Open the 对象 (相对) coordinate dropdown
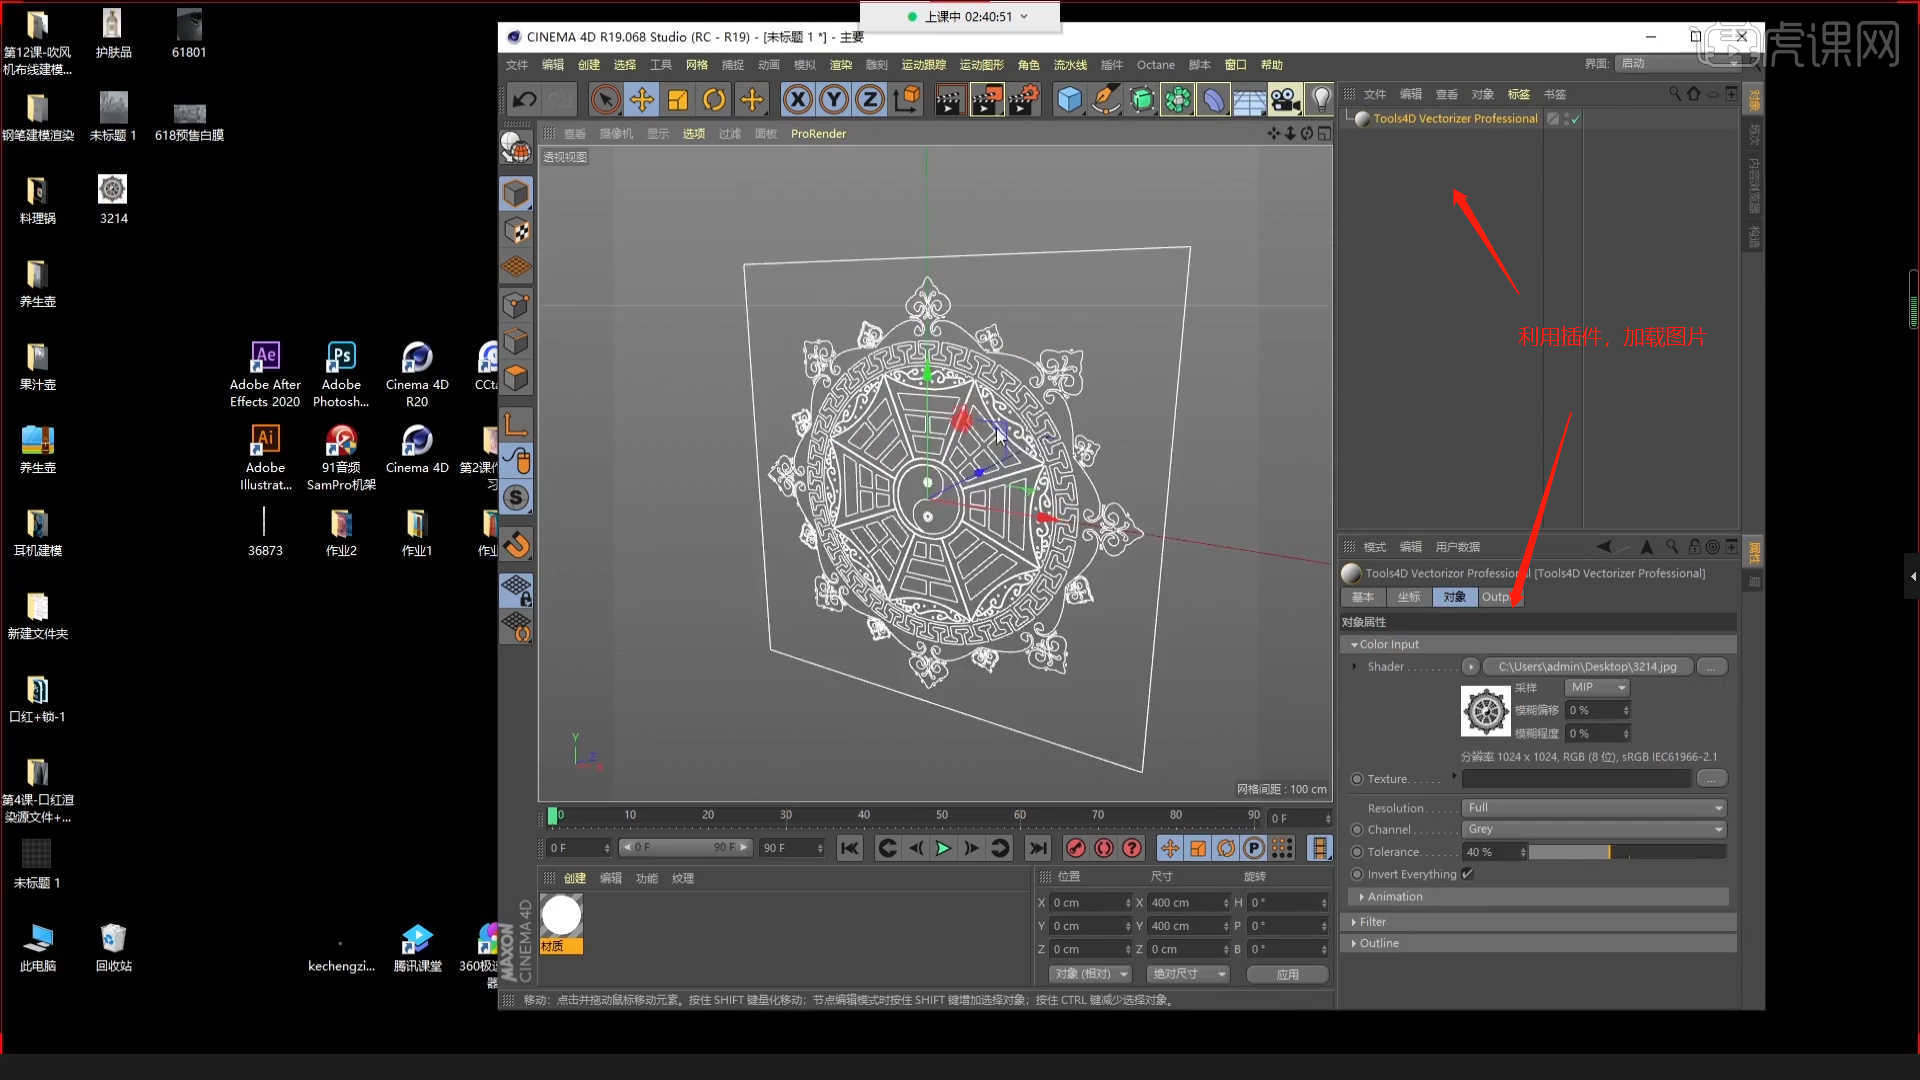 pyautogui.click(x=1090, y=974)
